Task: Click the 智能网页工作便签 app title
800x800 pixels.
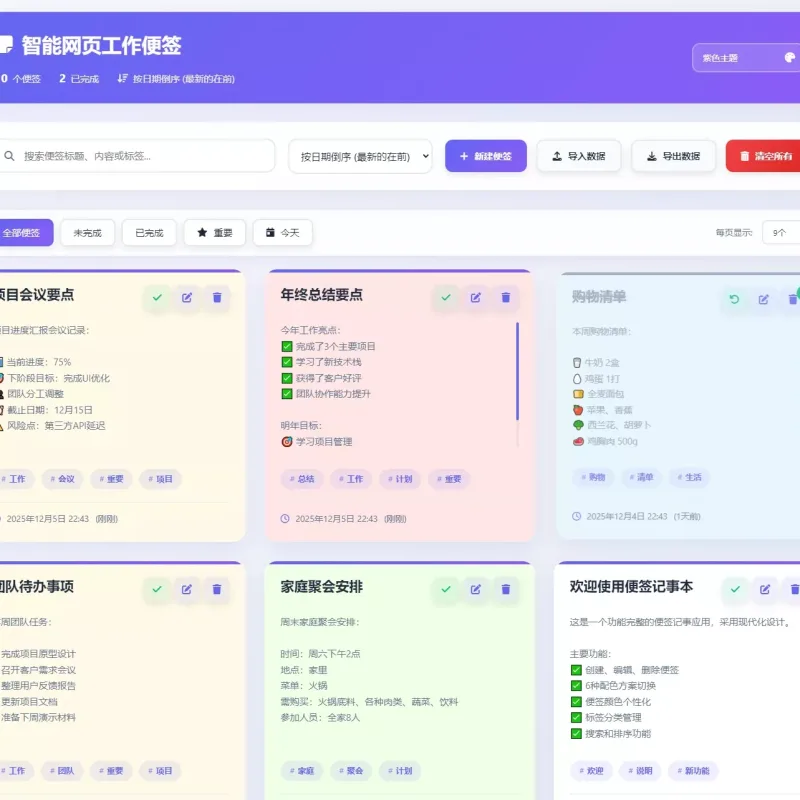Action: [101, 45]
